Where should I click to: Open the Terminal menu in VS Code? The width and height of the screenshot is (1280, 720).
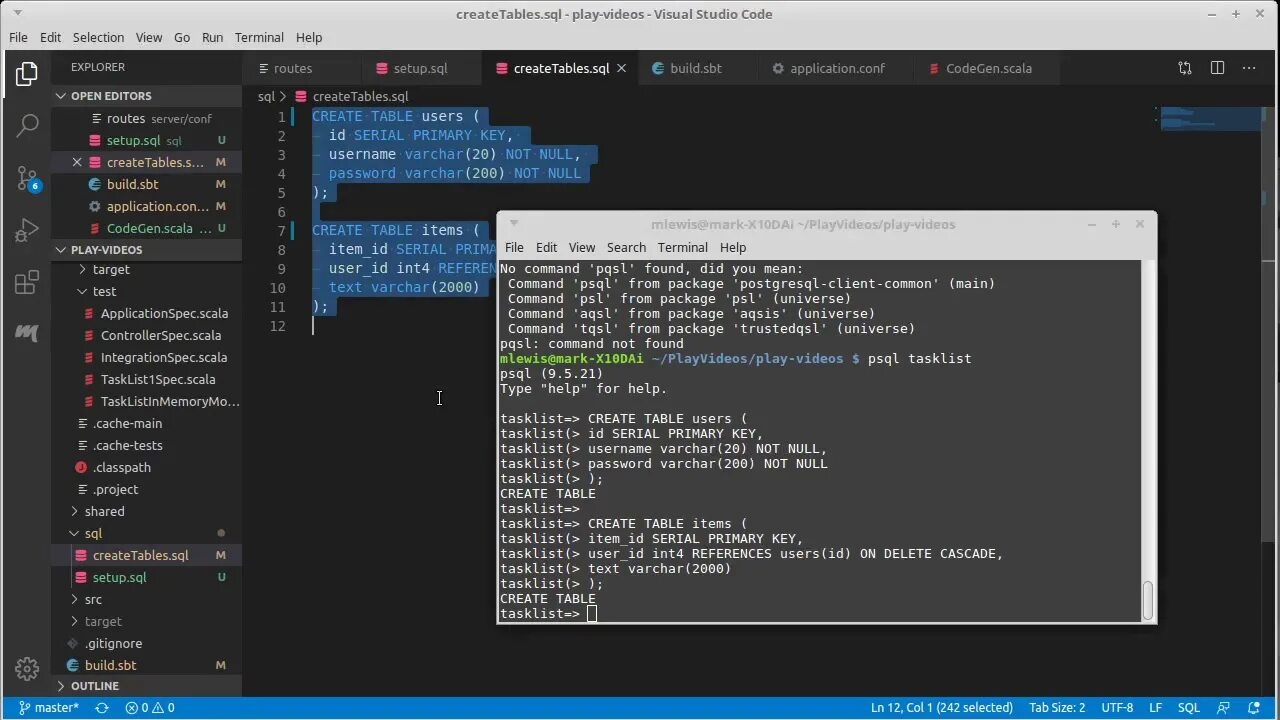coord(259,37)
